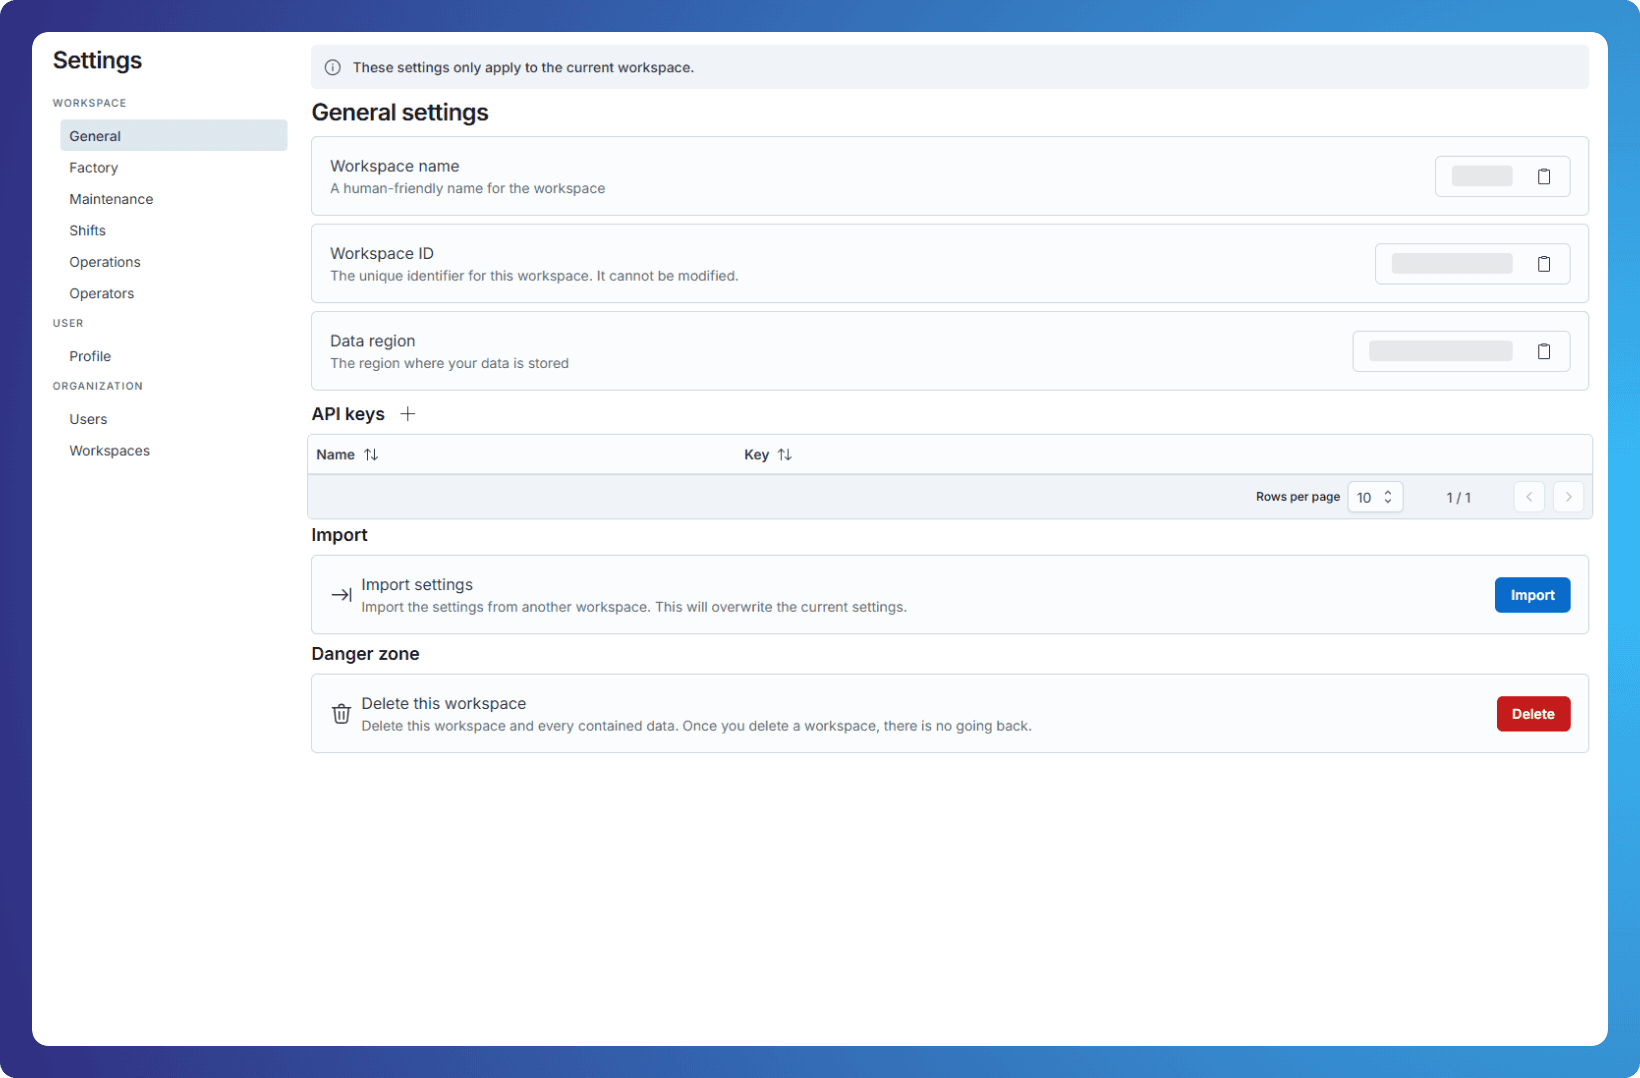Add a new API key with plus icon
This screenshot has width=1640, height=1078.
click(408, 414)
